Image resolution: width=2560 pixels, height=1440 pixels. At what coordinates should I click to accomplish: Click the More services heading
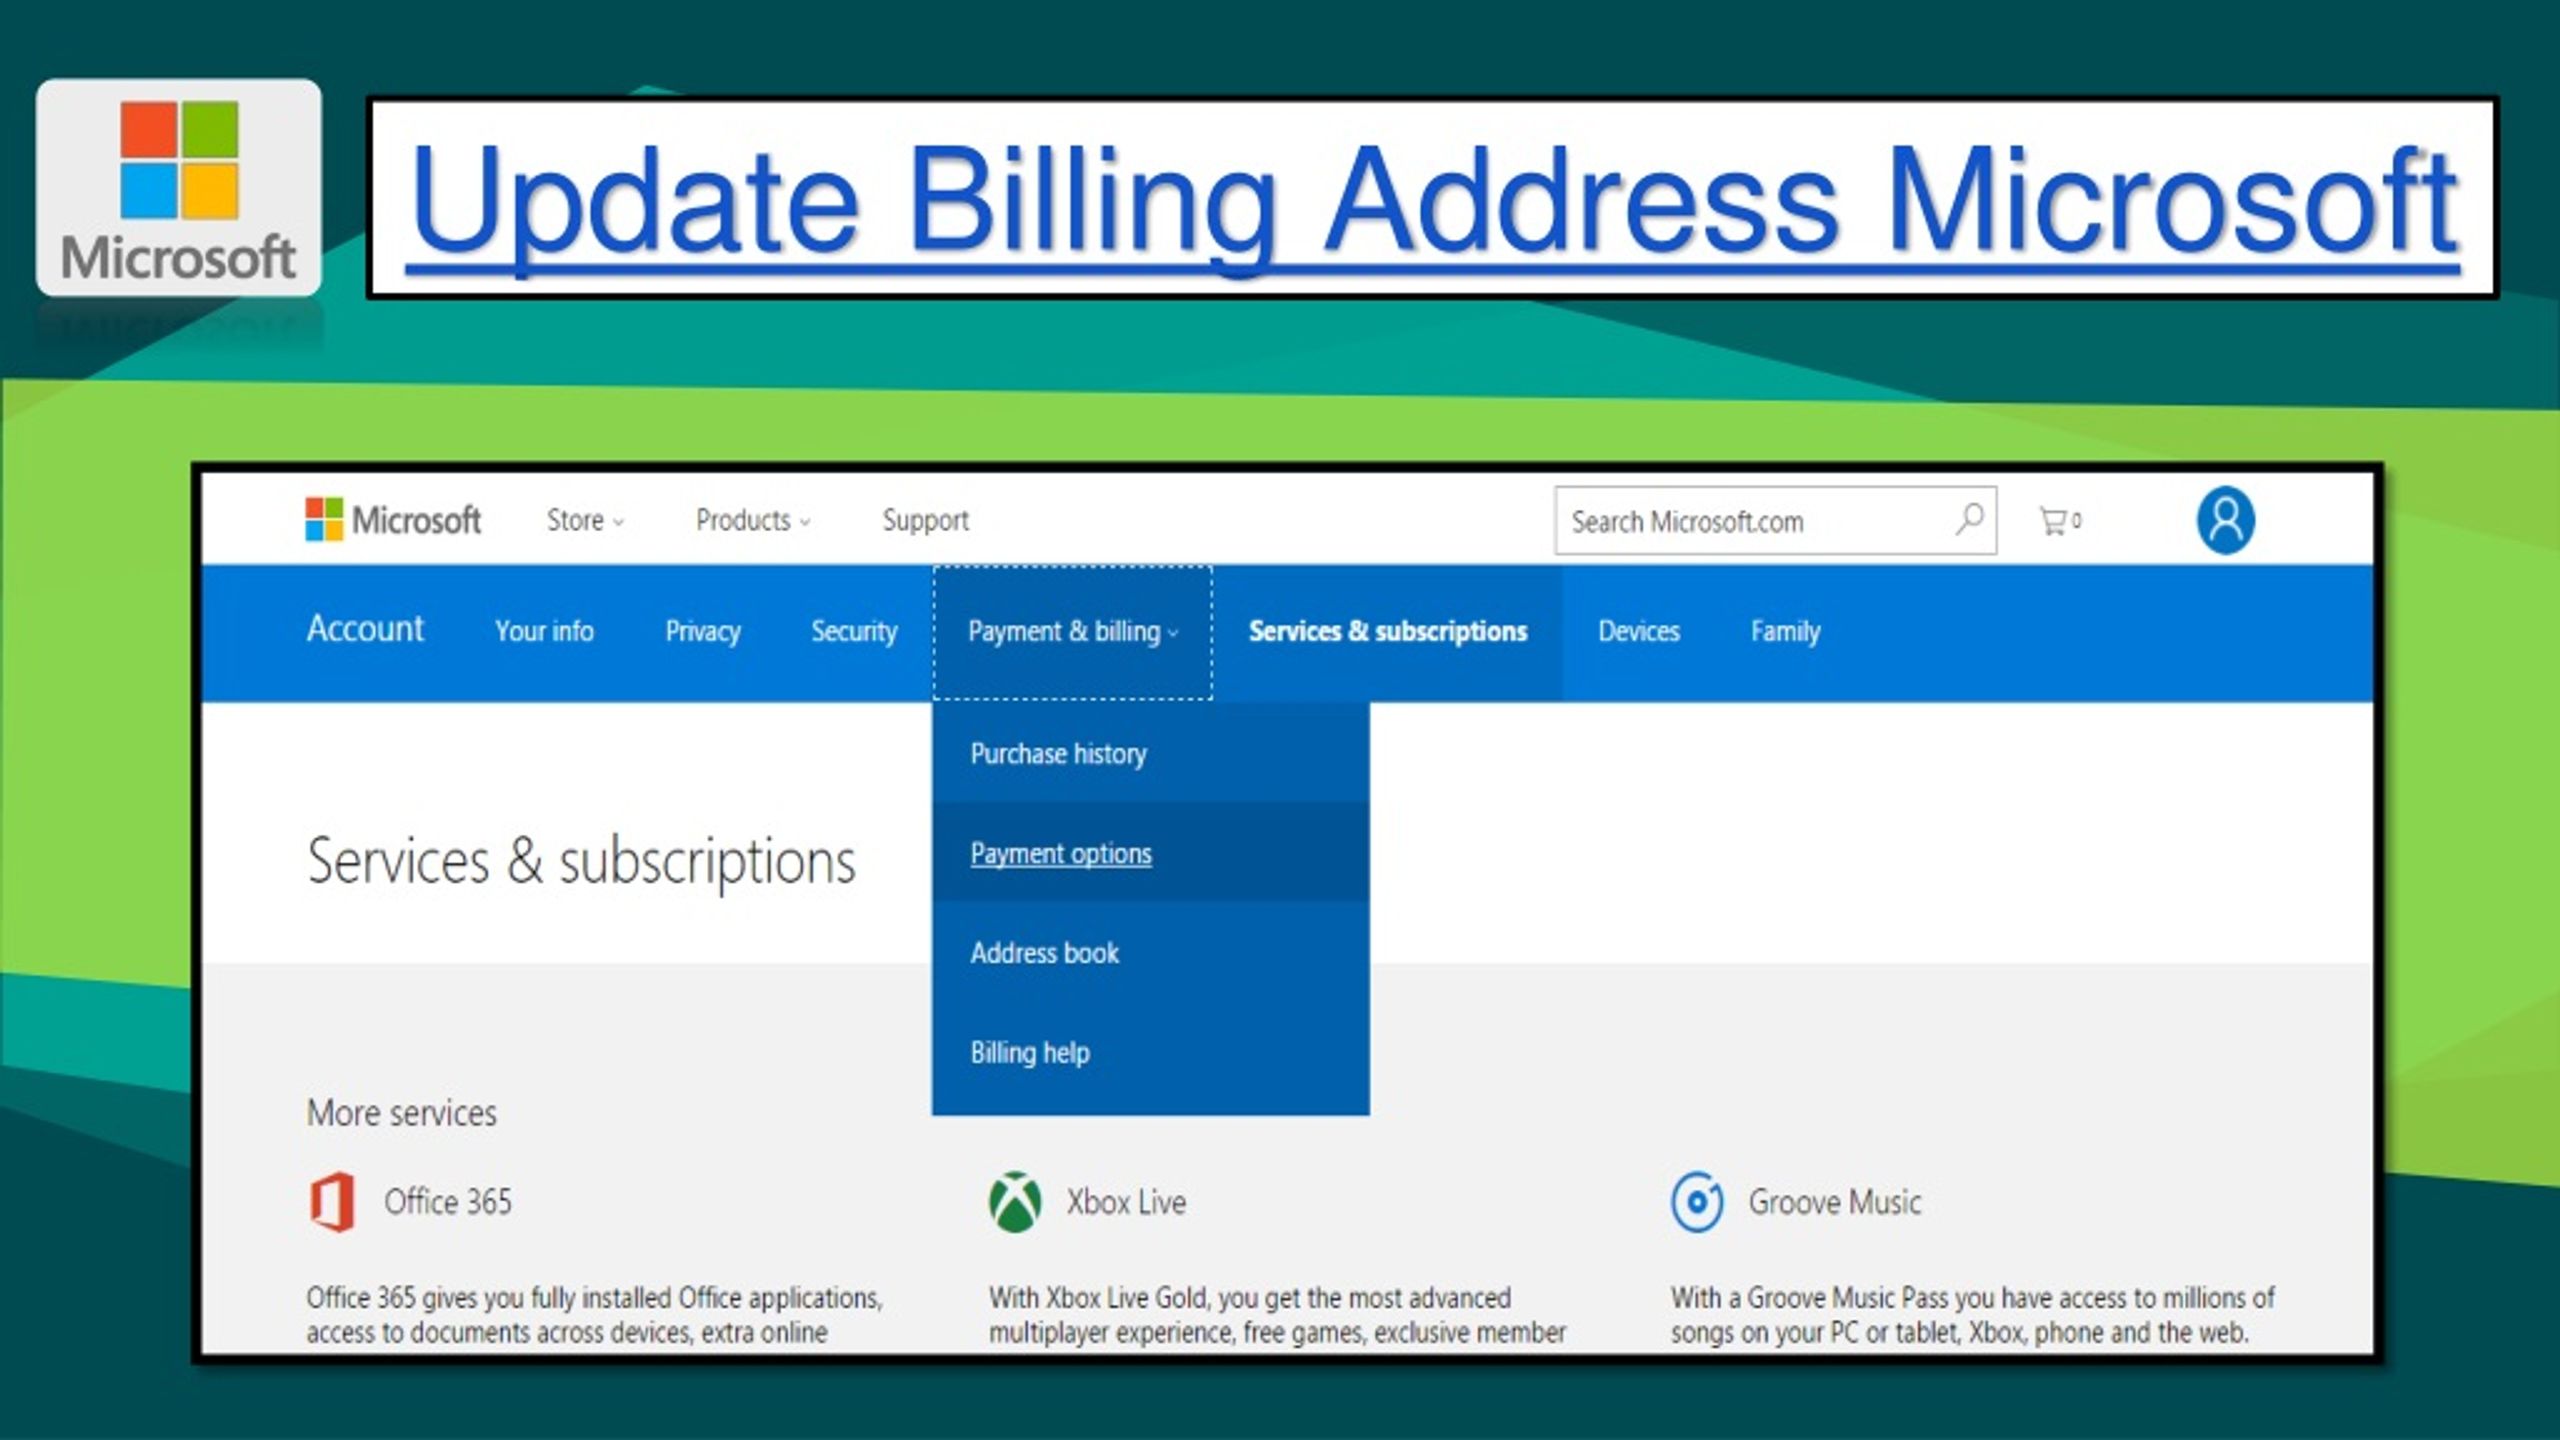(x=401, y=1113)
